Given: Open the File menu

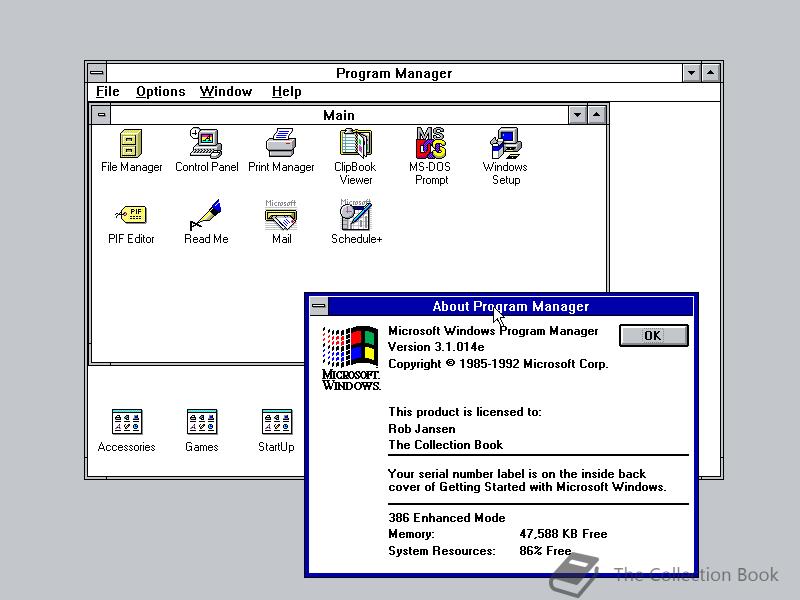Looking at the screenshot, I should click(108, 92).
